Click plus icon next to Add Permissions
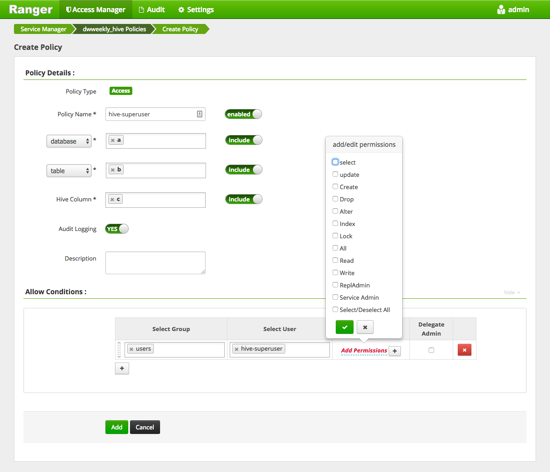The image size is (550, 472). [x=395, y=351]
